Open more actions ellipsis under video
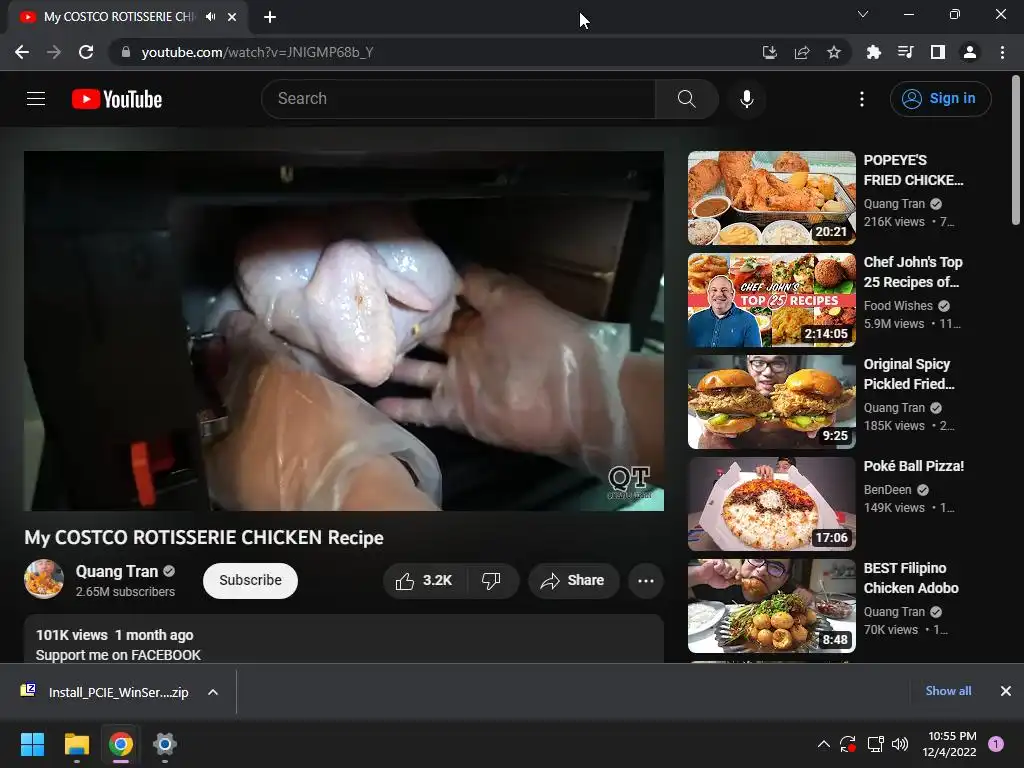 pos(646,581)
